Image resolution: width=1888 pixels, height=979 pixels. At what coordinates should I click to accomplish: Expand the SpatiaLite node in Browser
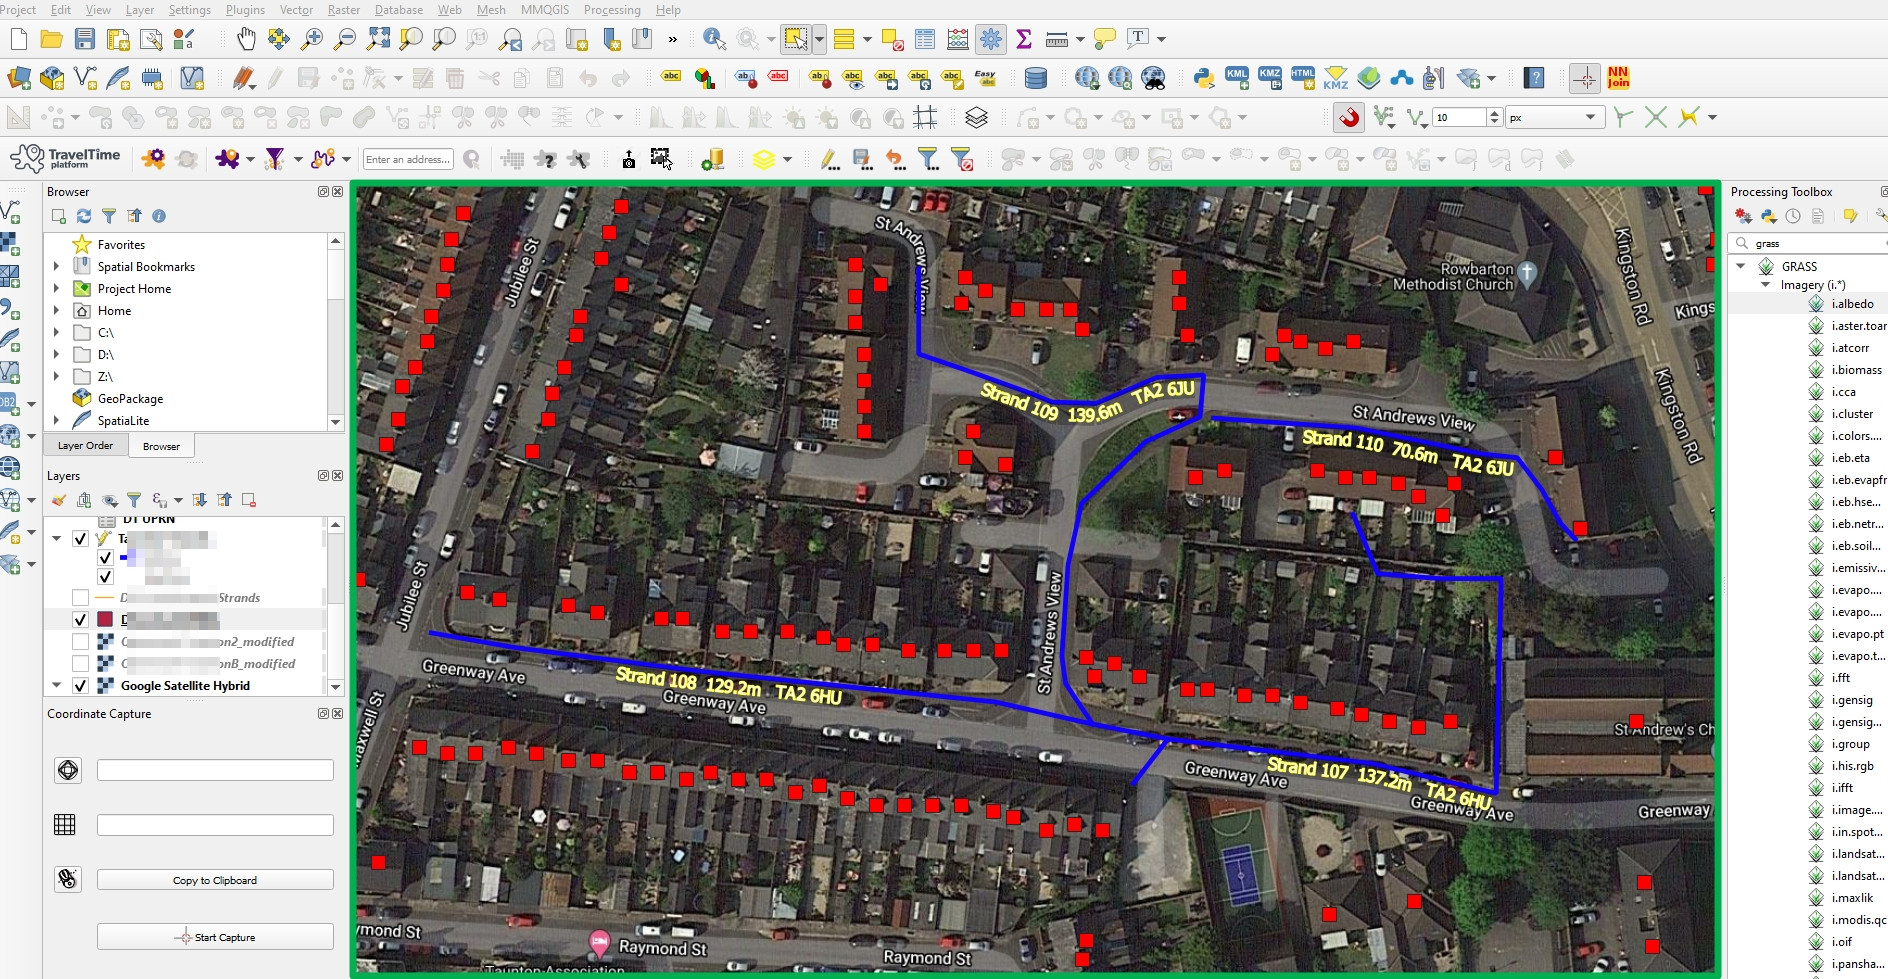56,421
